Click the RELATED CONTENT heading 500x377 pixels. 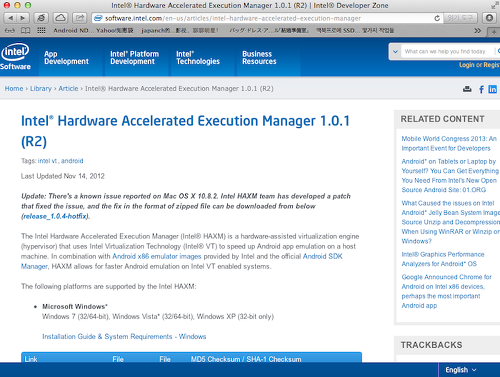click(x=442, y=119)
